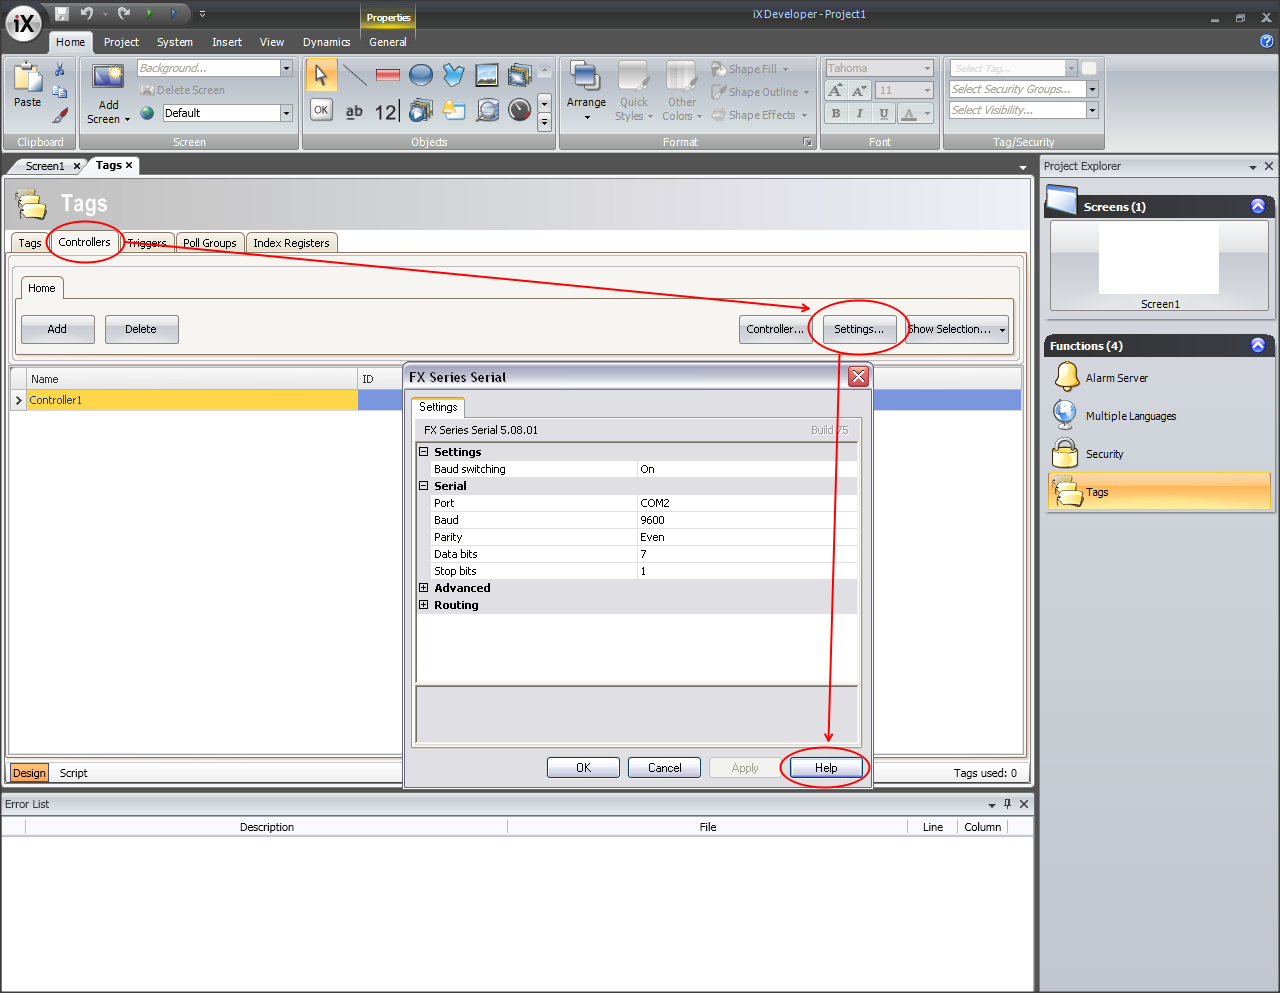Click the Format Painter brush icon
The image size is (1280, 993).
[60, 115]
